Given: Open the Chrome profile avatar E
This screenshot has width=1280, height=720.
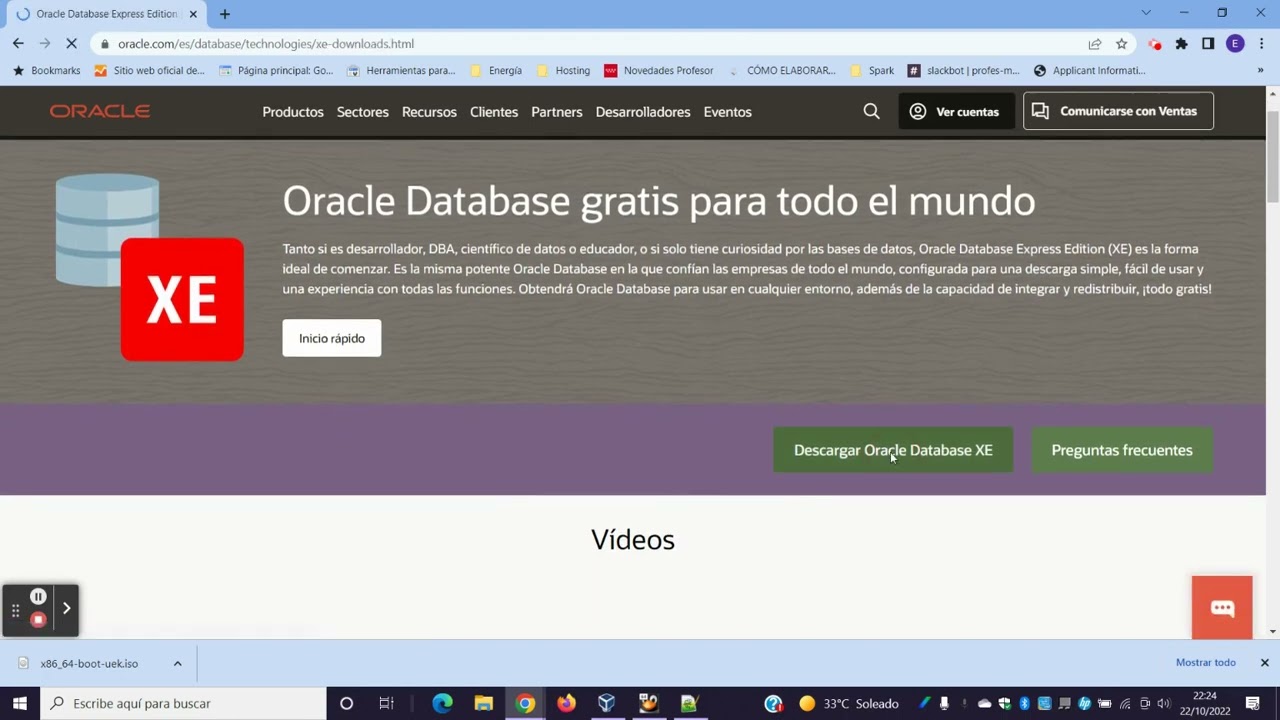Looking at the screenshot, I should [1235, 44].
